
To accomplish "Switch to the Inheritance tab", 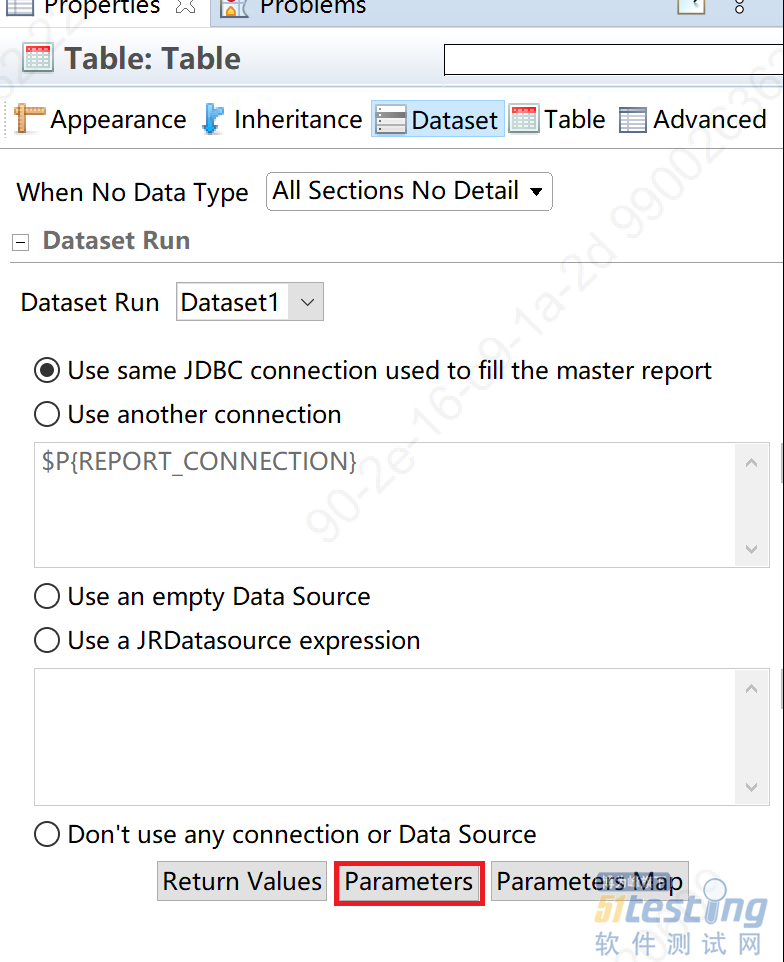I will point(282,119).
